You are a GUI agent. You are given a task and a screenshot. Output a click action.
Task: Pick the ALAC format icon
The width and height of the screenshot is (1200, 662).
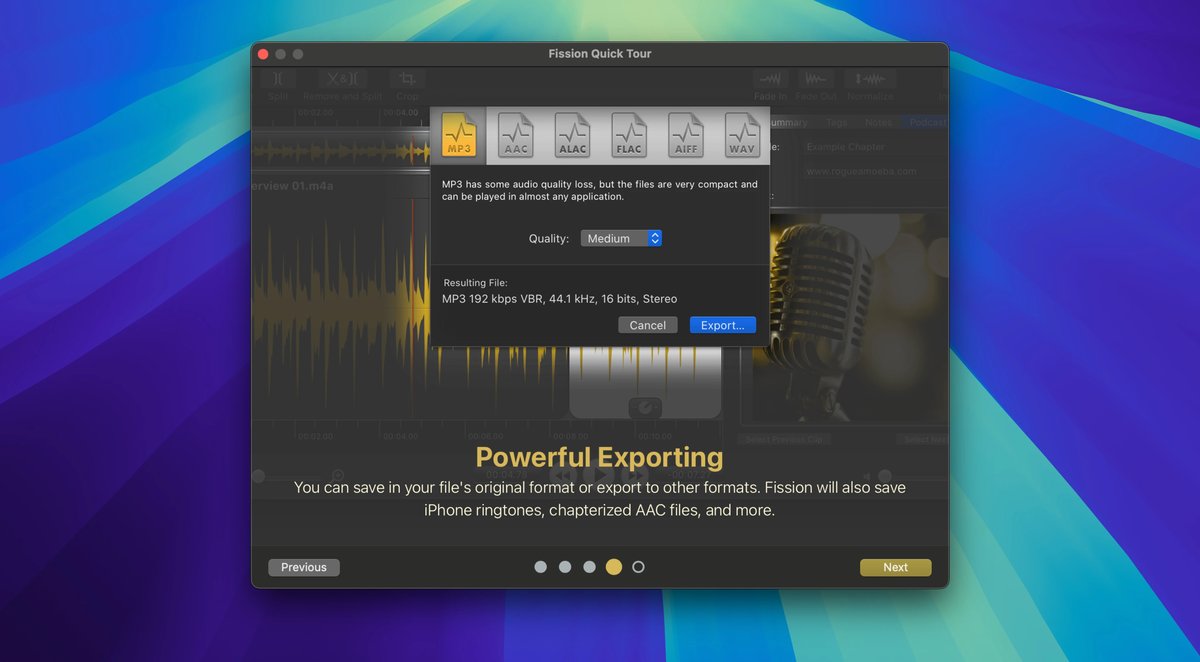tap(573, 135)
